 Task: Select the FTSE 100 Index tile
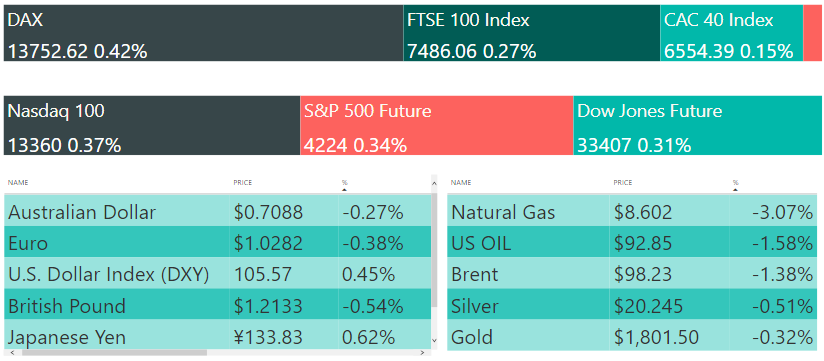click(532, 33)
